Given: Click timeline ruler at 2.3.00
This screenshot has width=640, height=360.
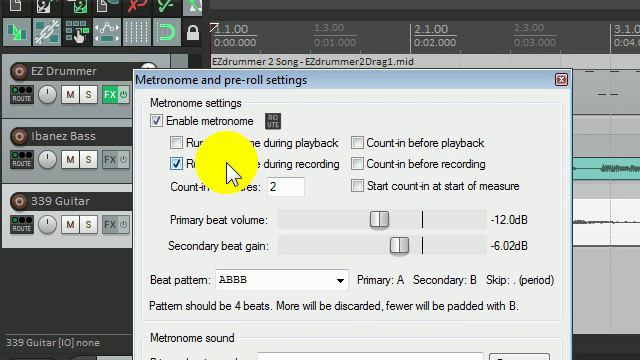Looking at the screenshot, I should point(529,28).
